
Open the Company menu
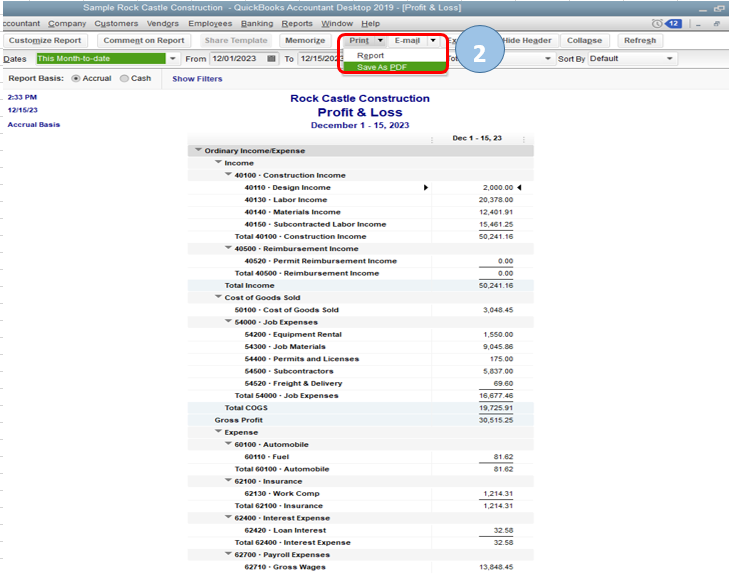click(x=67, y=23)
